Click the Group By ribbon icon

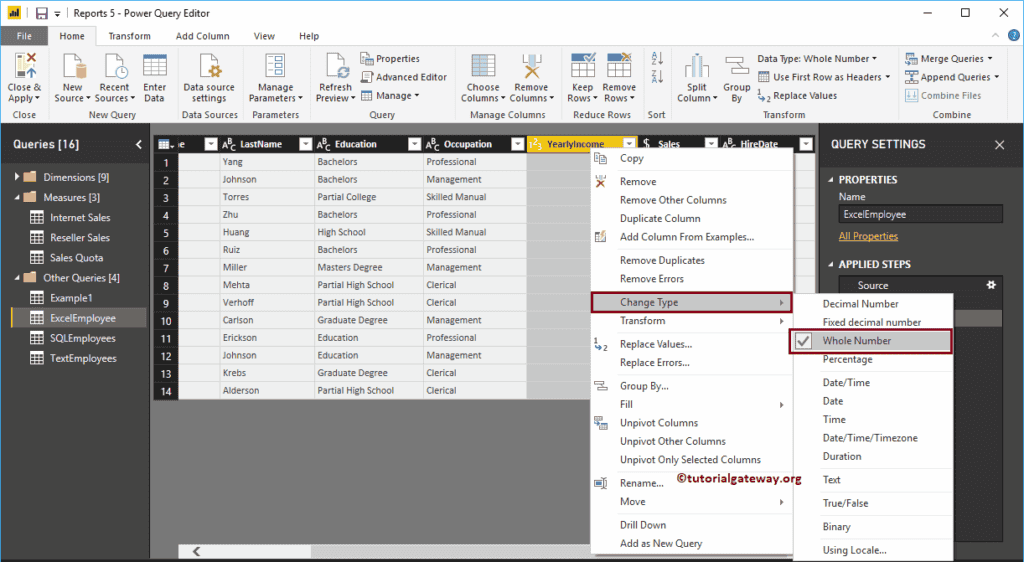pos(737,66)
